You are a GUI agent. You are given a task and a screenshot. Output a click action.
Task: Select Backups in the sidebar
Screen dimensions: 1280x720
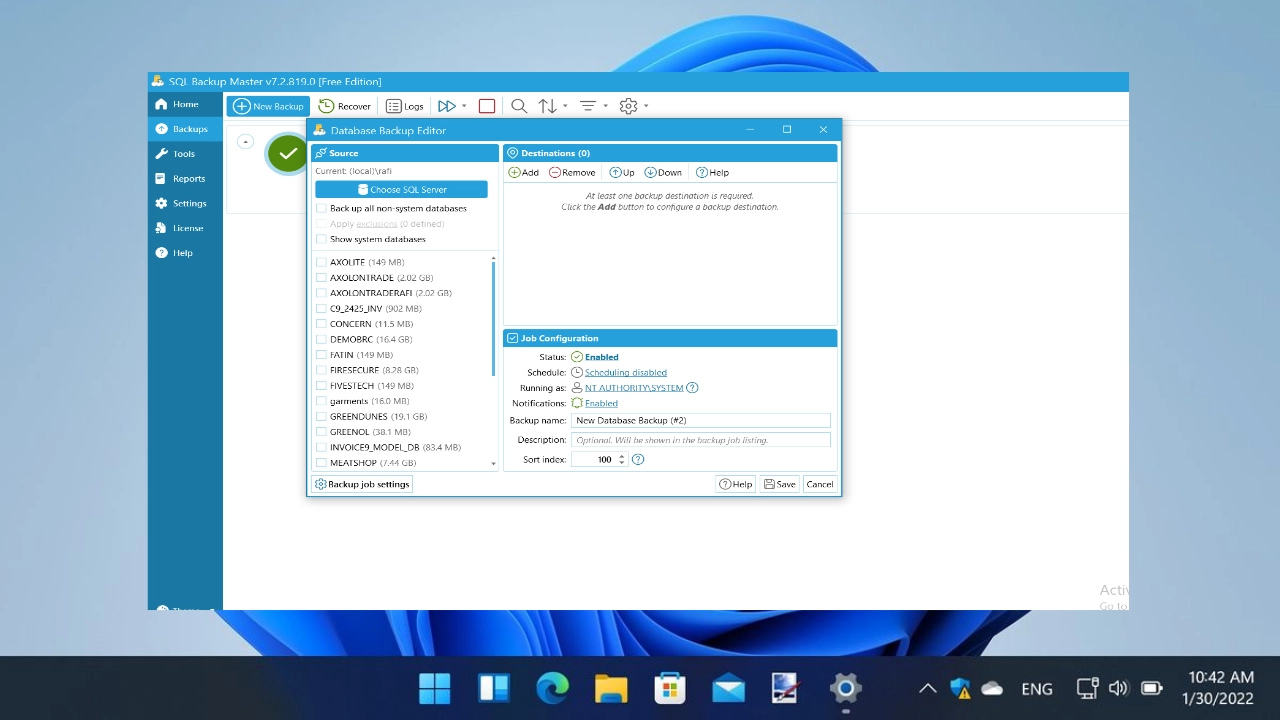pyautogui.click(x=185, y=129)
